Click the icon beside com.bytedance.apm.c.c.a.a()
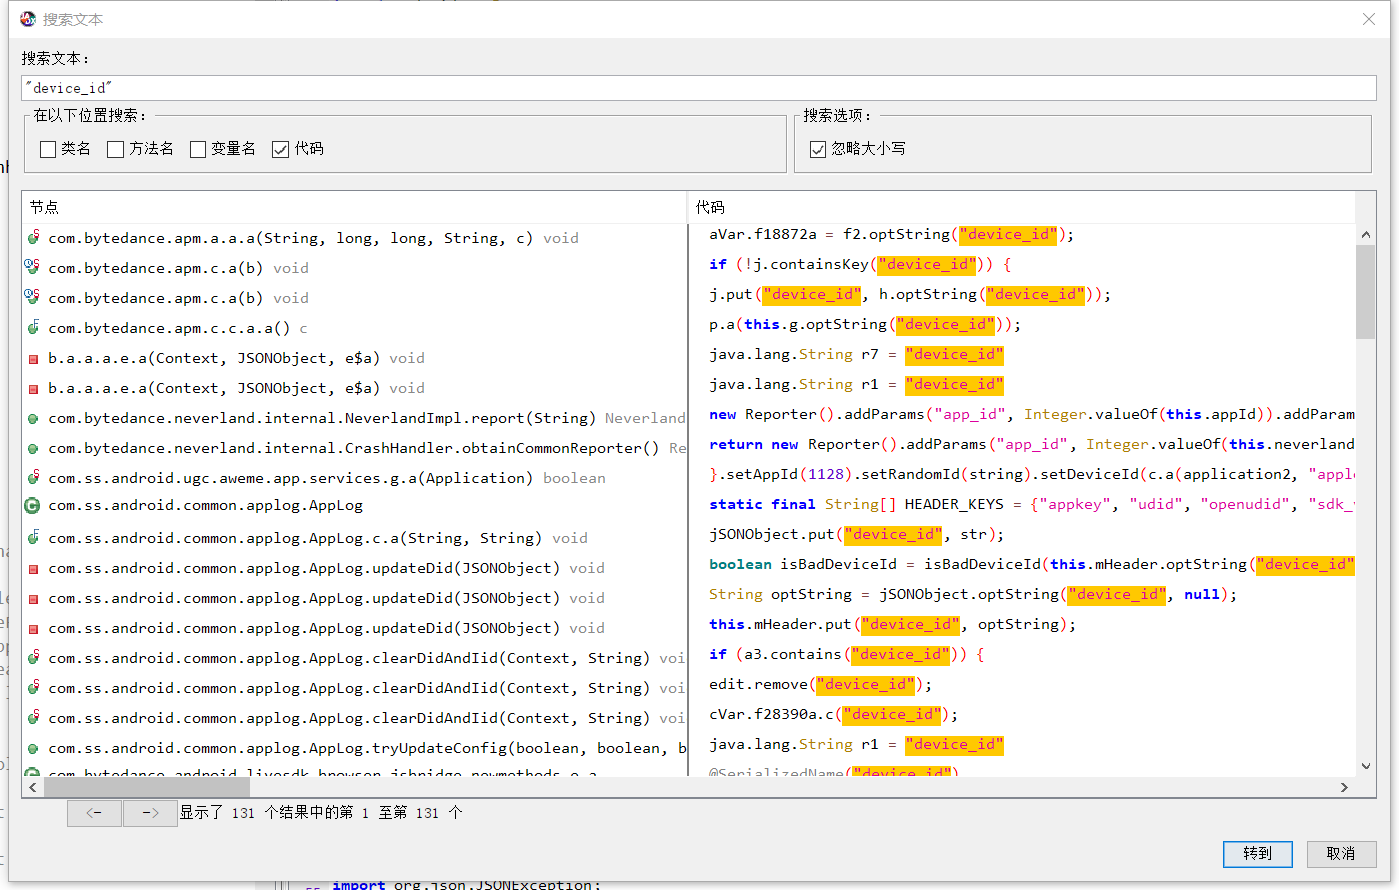 (33, 328)
